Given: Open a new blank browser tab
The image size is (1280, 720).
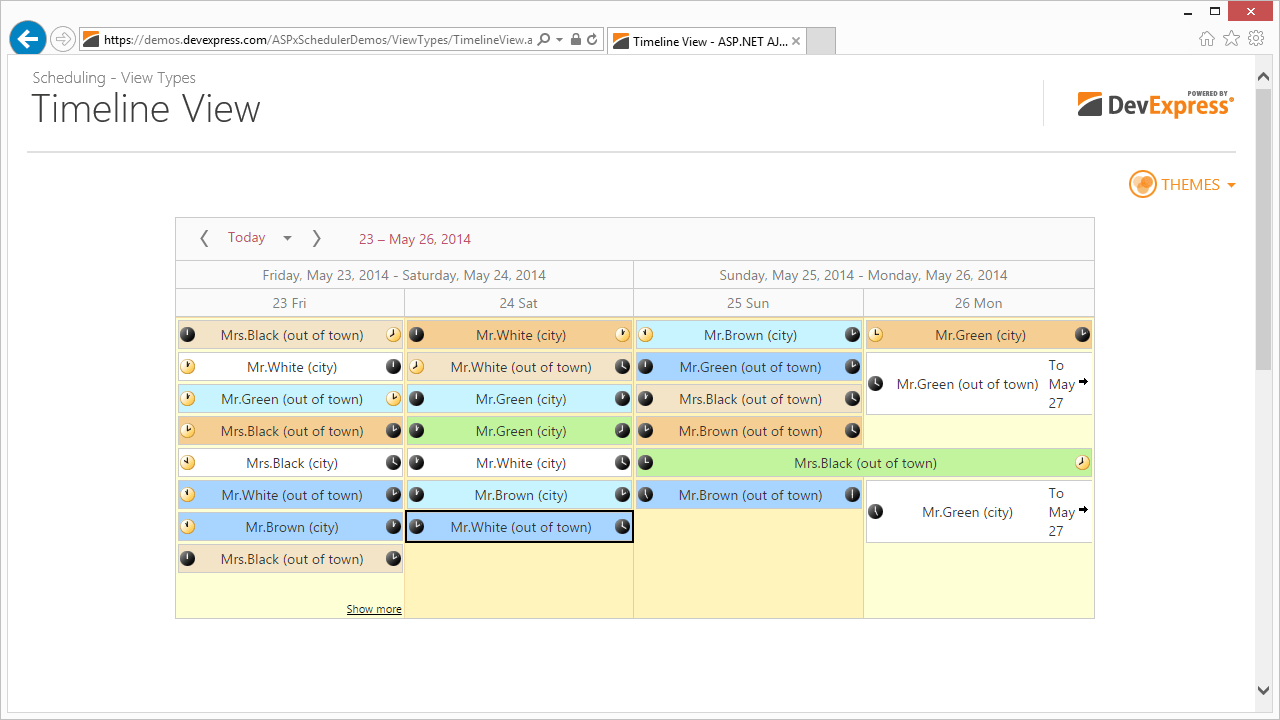Looking at the screenshot, I should 821,41.
